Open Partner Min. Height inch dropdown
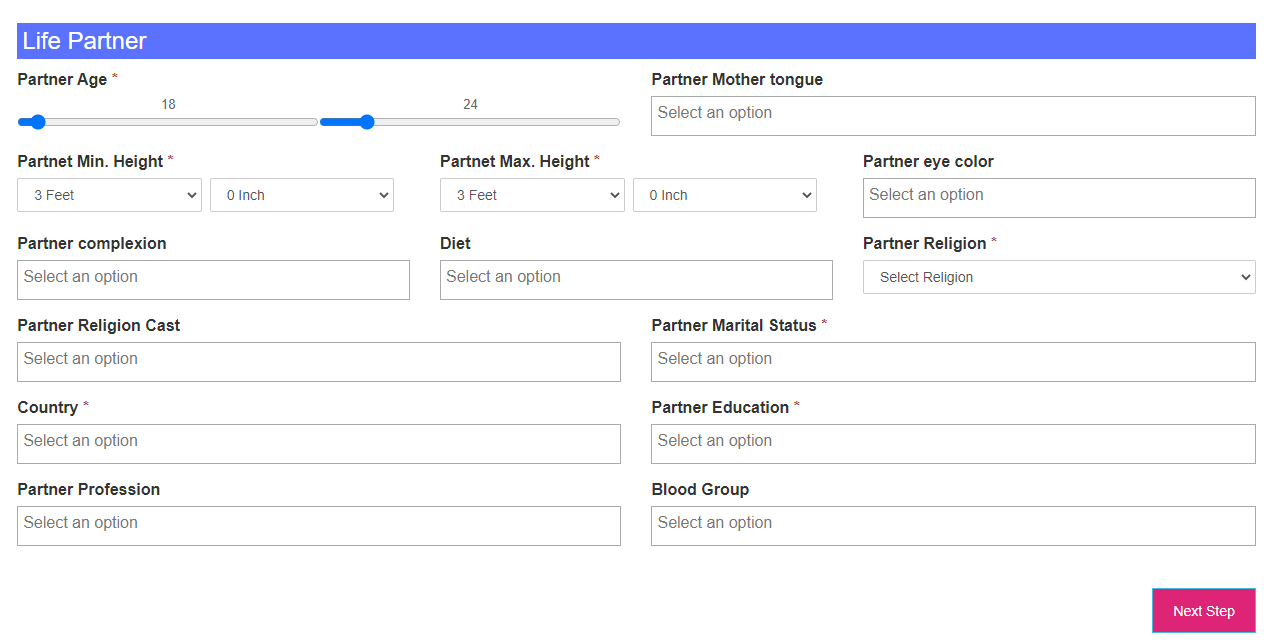This screenshot has width=1277, height=644. (x=301, y=195)
